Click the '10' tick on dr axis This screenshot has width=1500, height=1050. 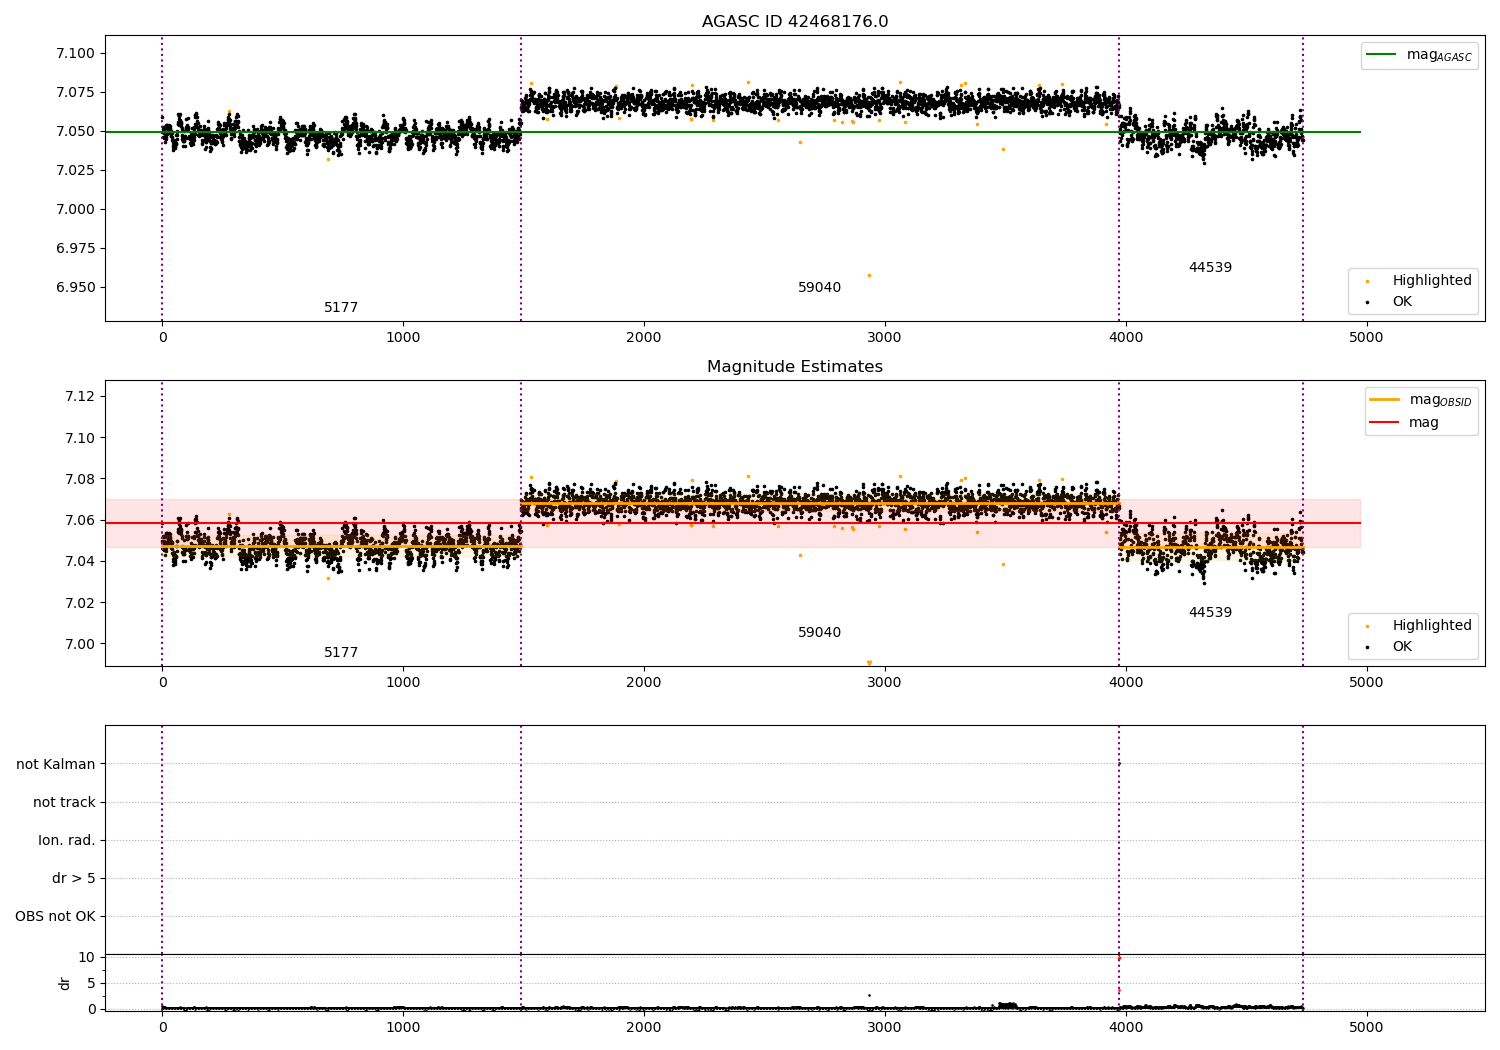coord(87,958)
